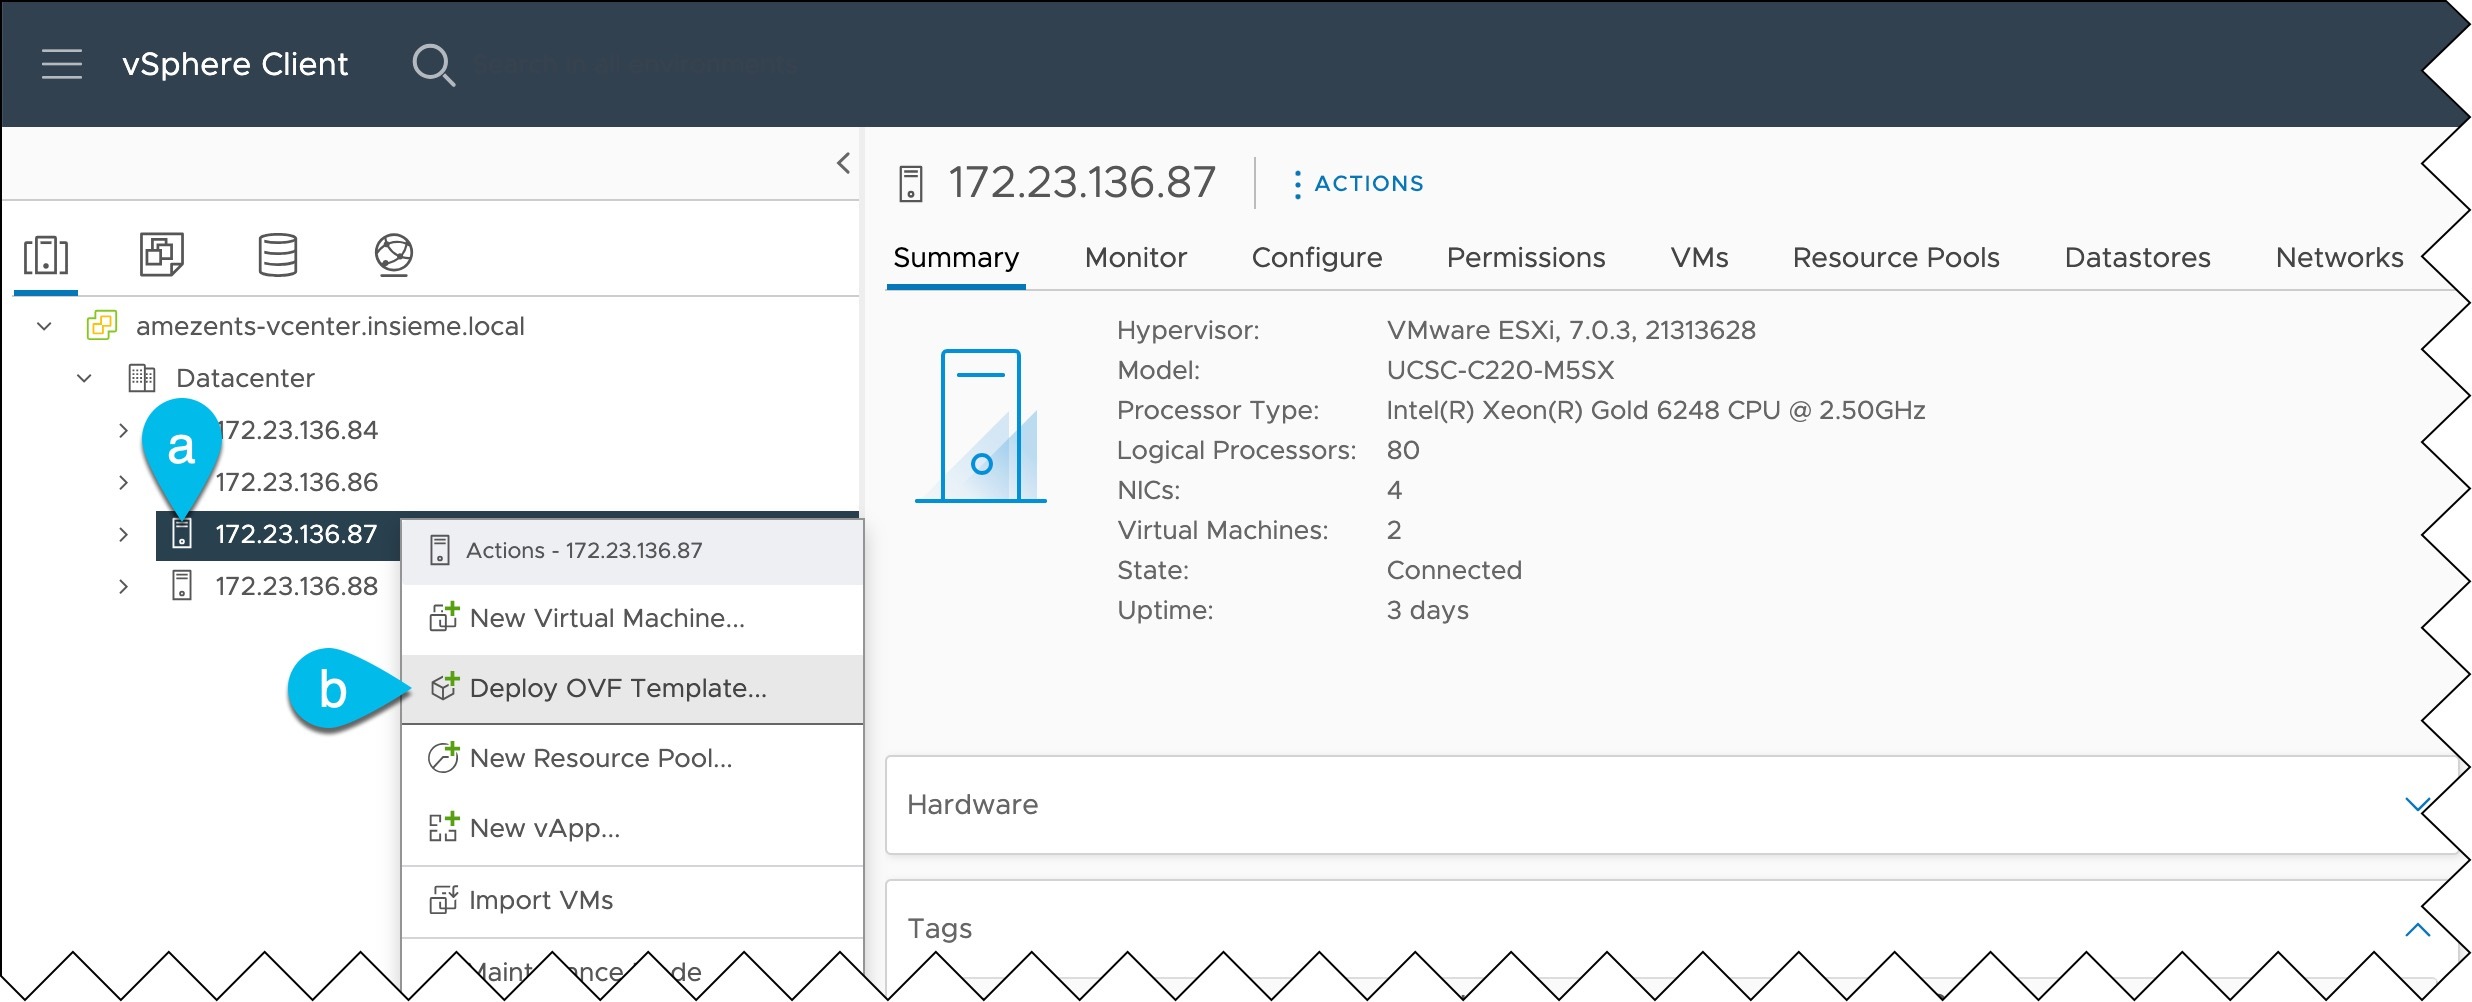This screenshot has width=2472, height=1002.
Task: Select the Resource Pools tab
Action: pos(1895,257)
